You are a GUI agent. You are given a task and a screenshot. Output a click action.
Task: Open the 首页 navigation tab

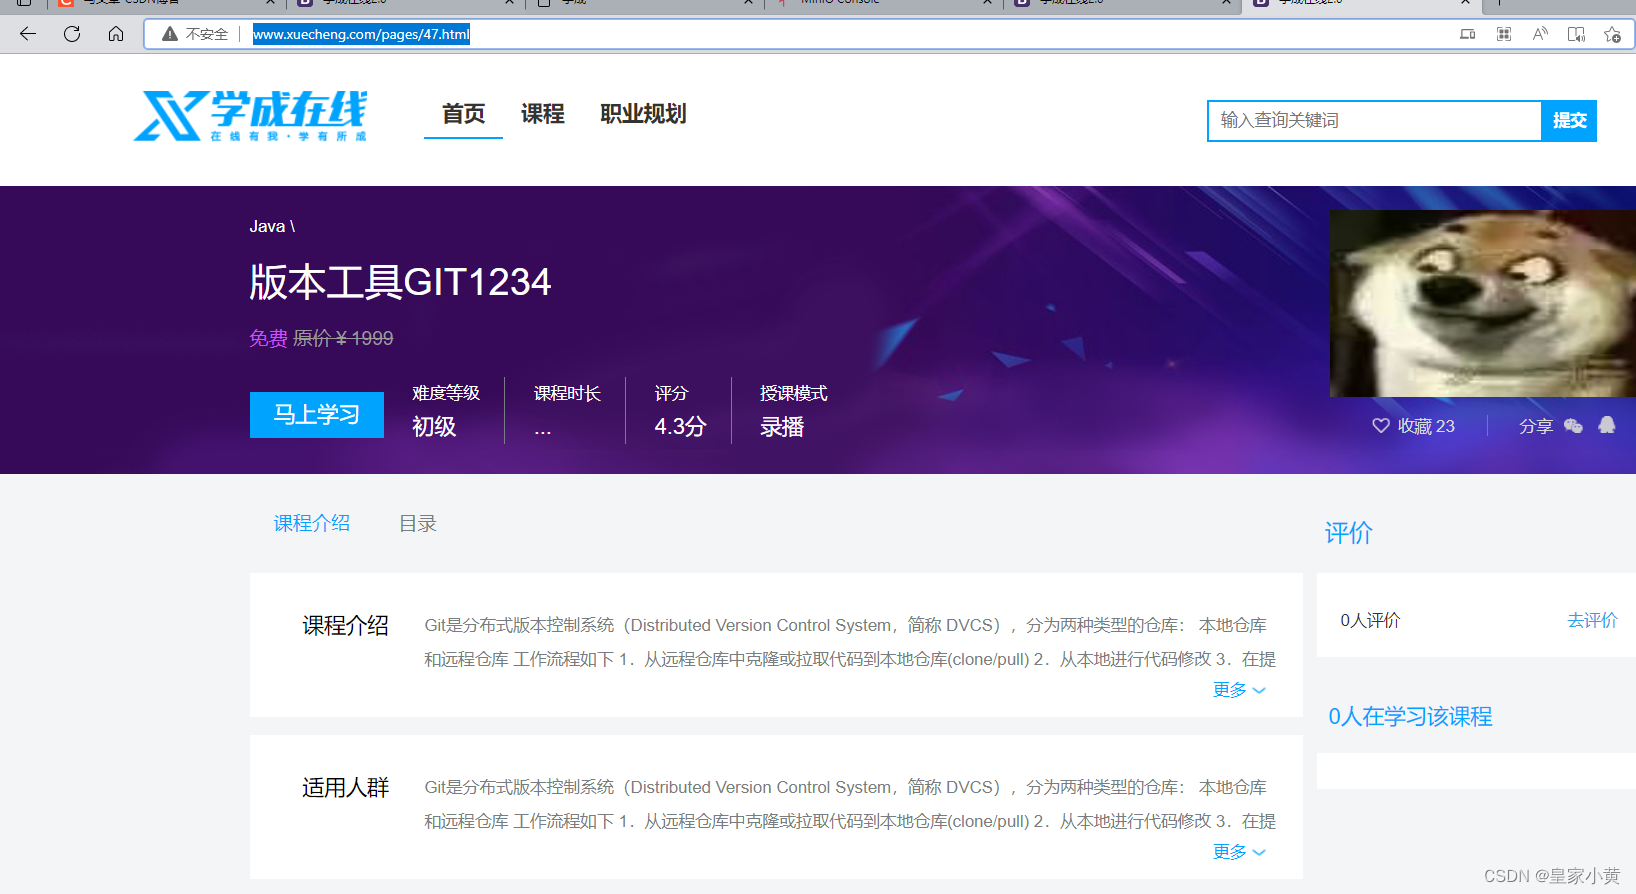[463, 114]
